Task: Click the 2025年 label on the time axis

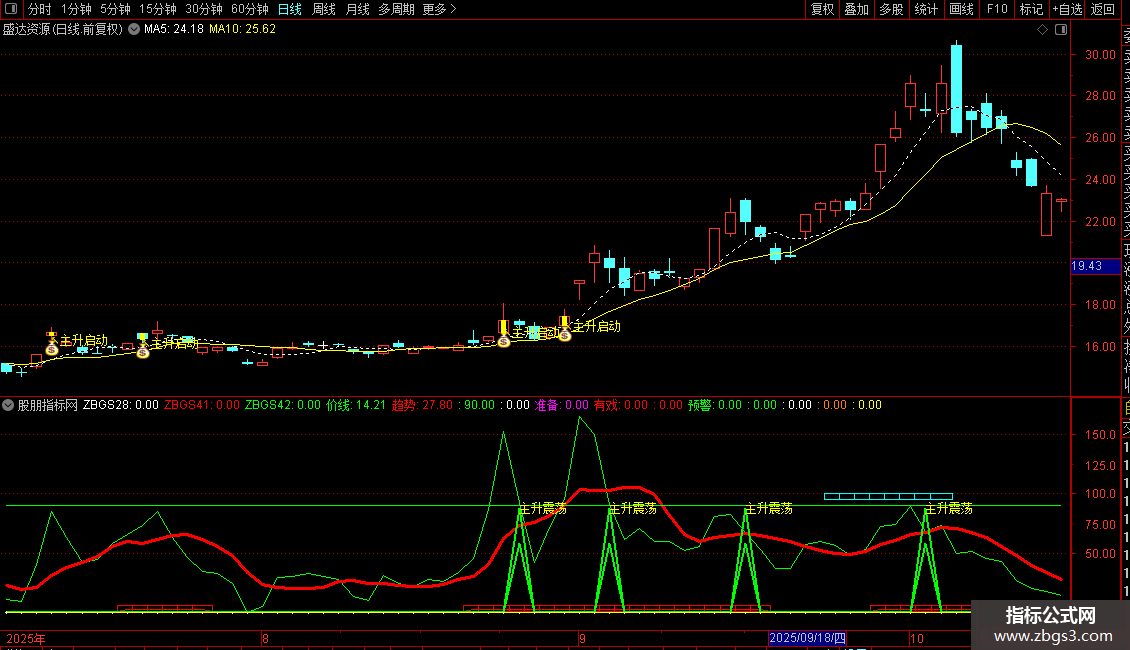Action: 26,638
